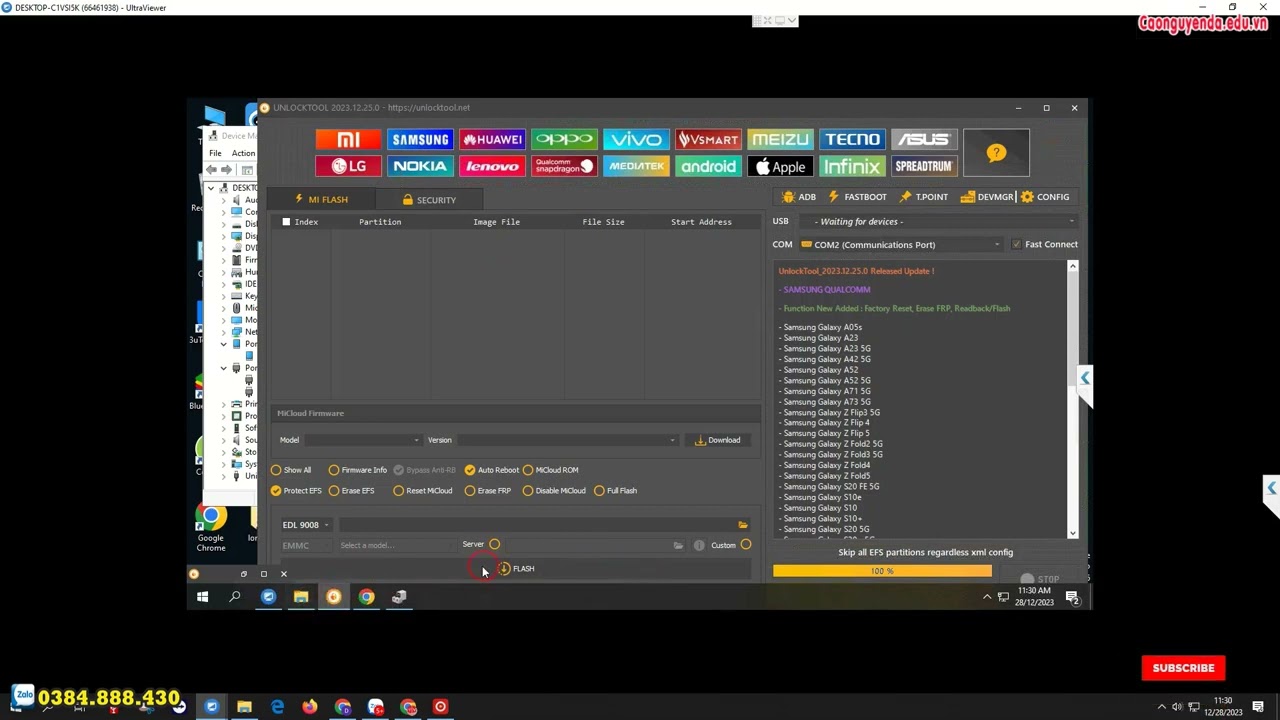Select the Vivo brand logo
The image size is (1280, 720).
click(636, 140)
